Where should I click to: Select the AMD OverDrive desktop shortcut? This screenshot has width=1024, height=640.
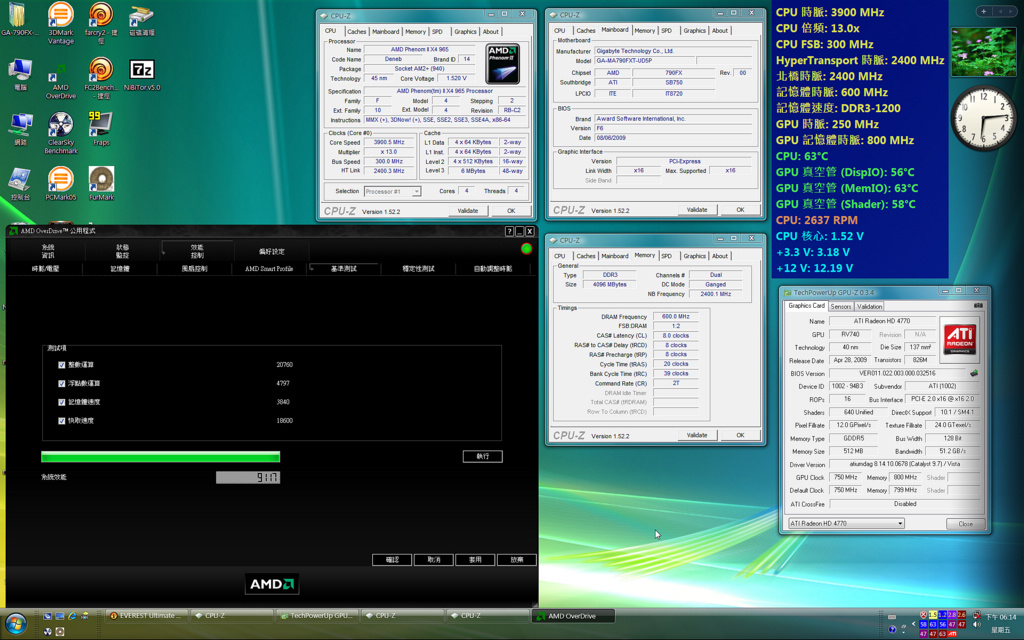tap(61, 80)
